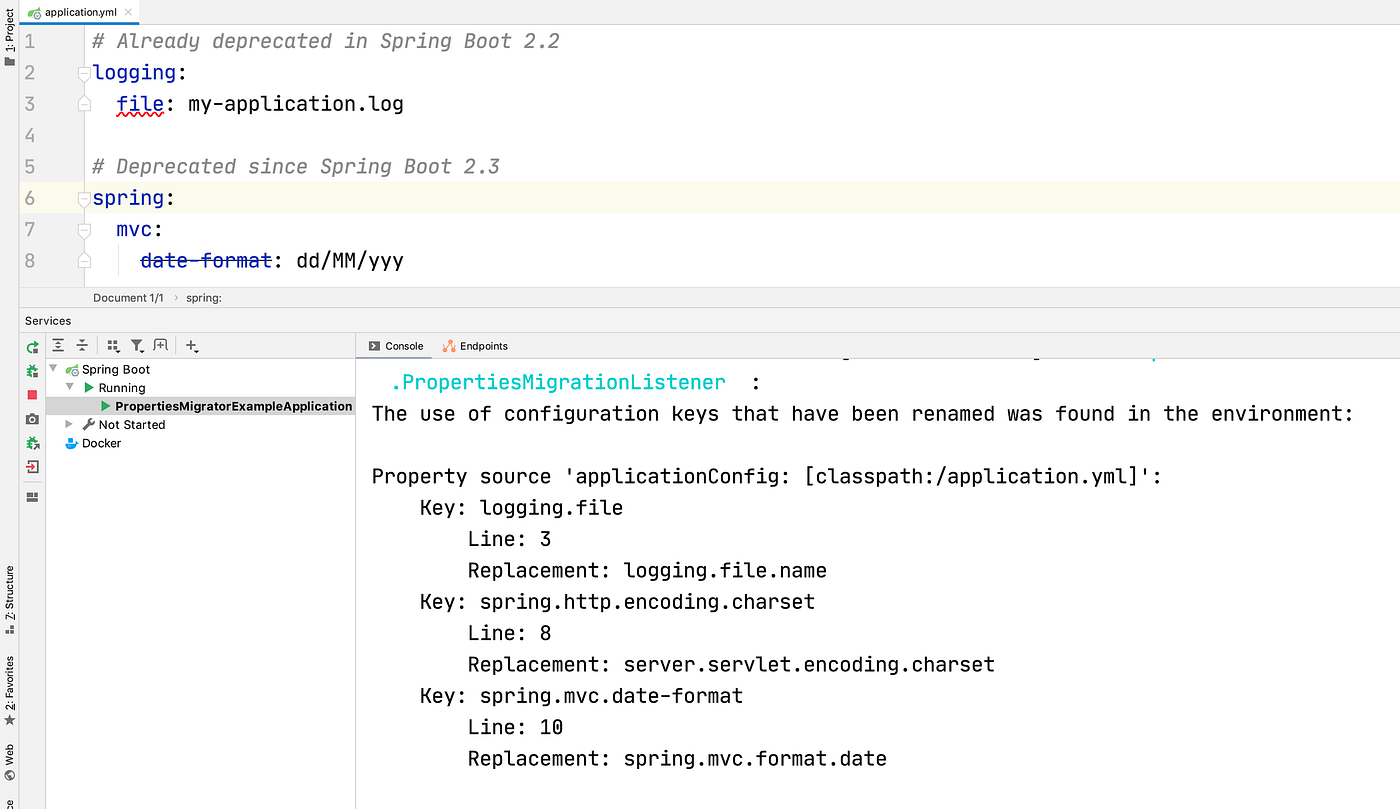This screenshot has height=809, width=1400.
Task: Click line number 3 in the gutter
Action: (x=30, y=104)
